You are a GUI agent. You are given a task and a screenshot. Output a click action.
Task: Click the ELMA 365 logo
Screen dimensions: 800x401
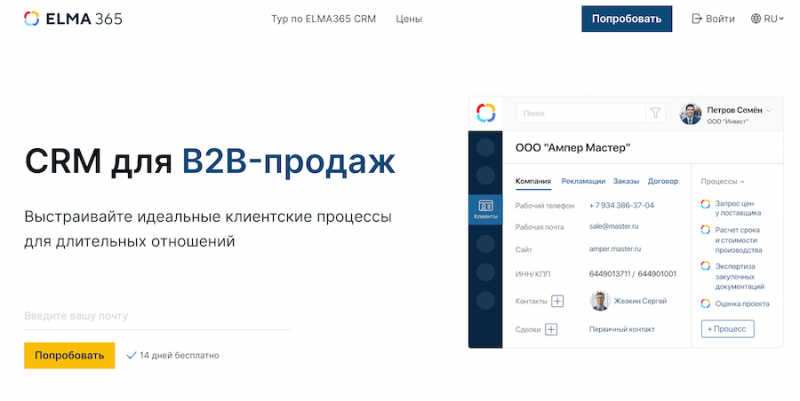pyautogui.click(x=73, y=18)
